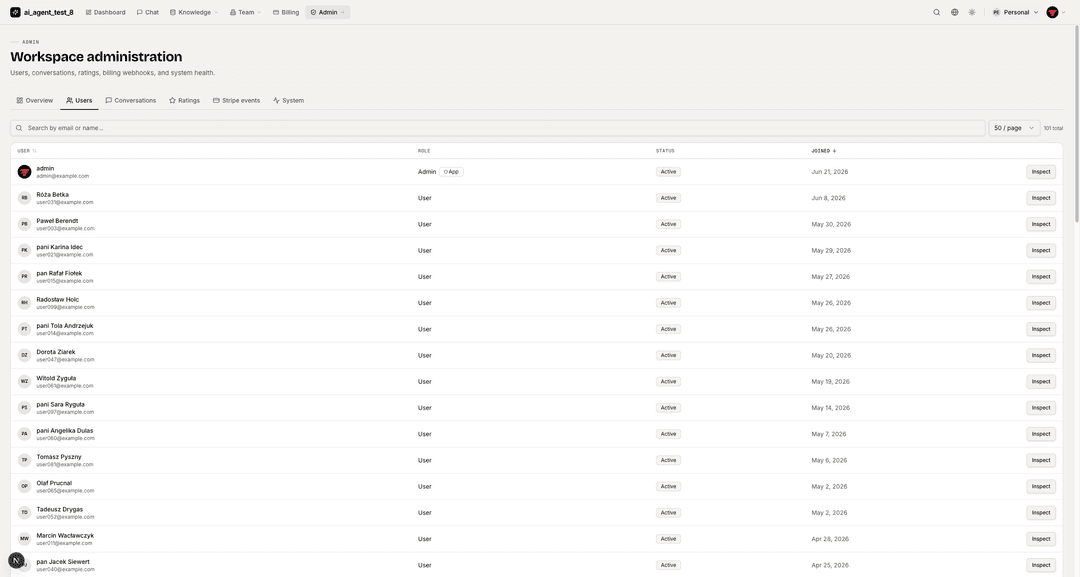The image size is (1080, 577).
Task: Open the globe language icon
Action: (x=954, y=12)
